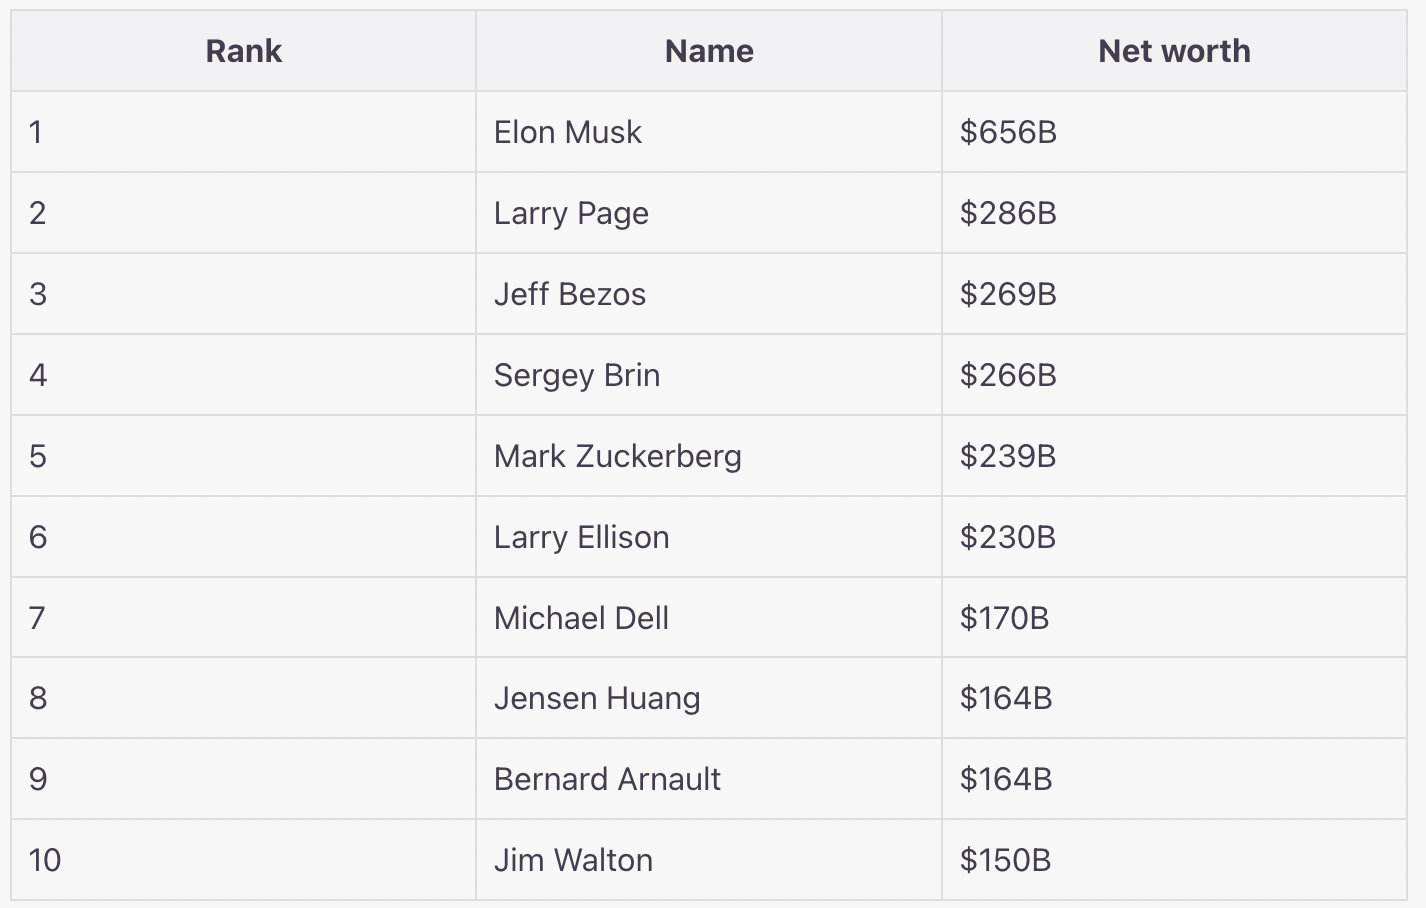The image size is (1426, 908).
Task: Select the Jeff Bezos cell
Action: 570,294
